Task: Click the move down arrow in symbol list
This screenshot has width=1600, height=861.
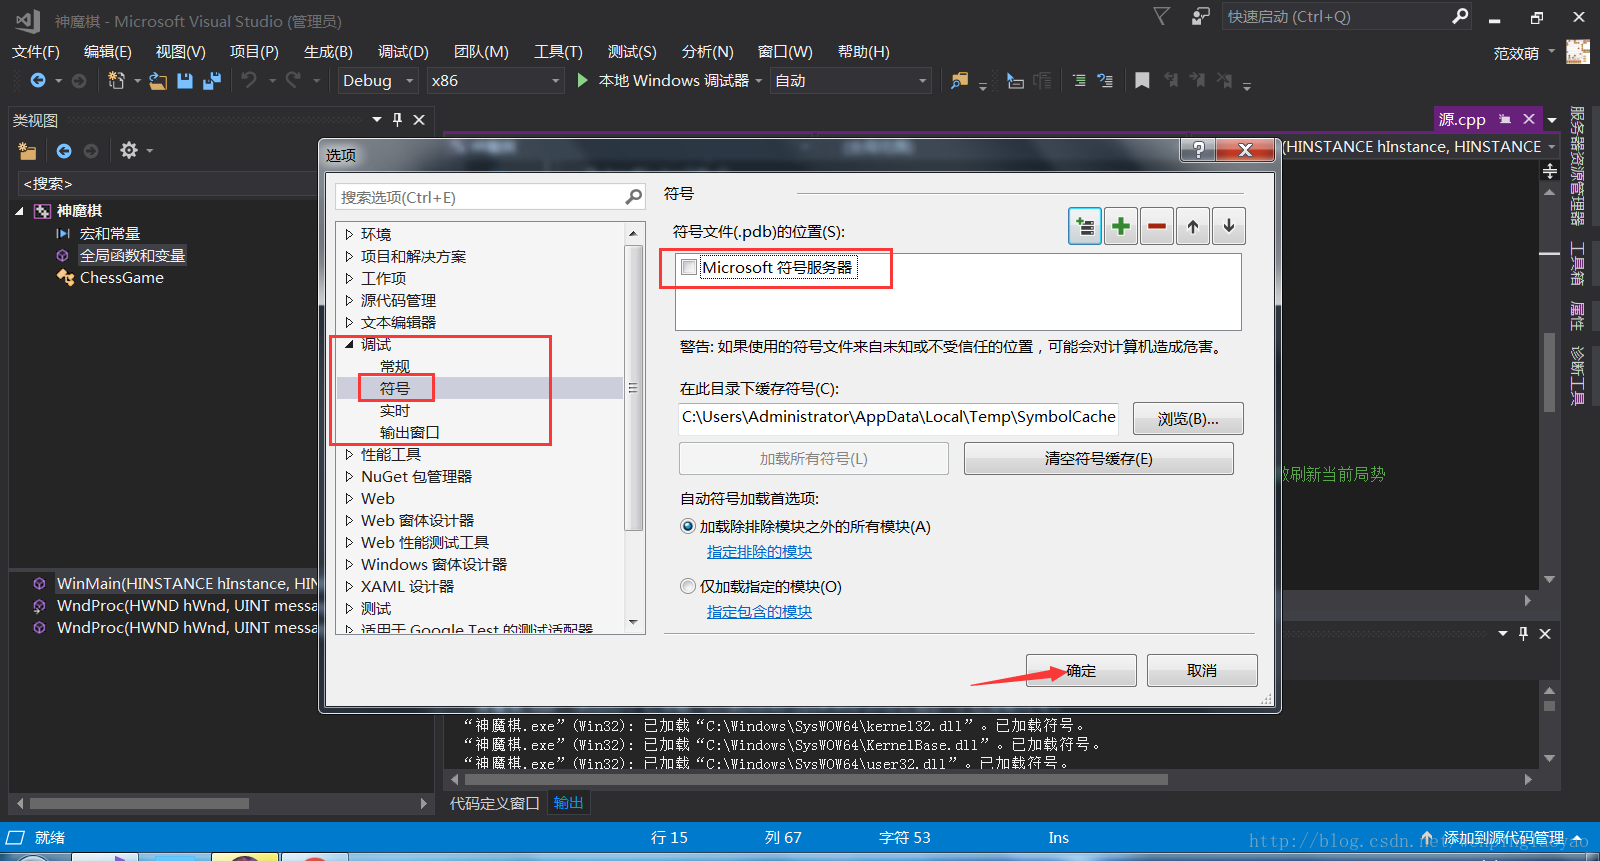Action: coord(1228,227)
